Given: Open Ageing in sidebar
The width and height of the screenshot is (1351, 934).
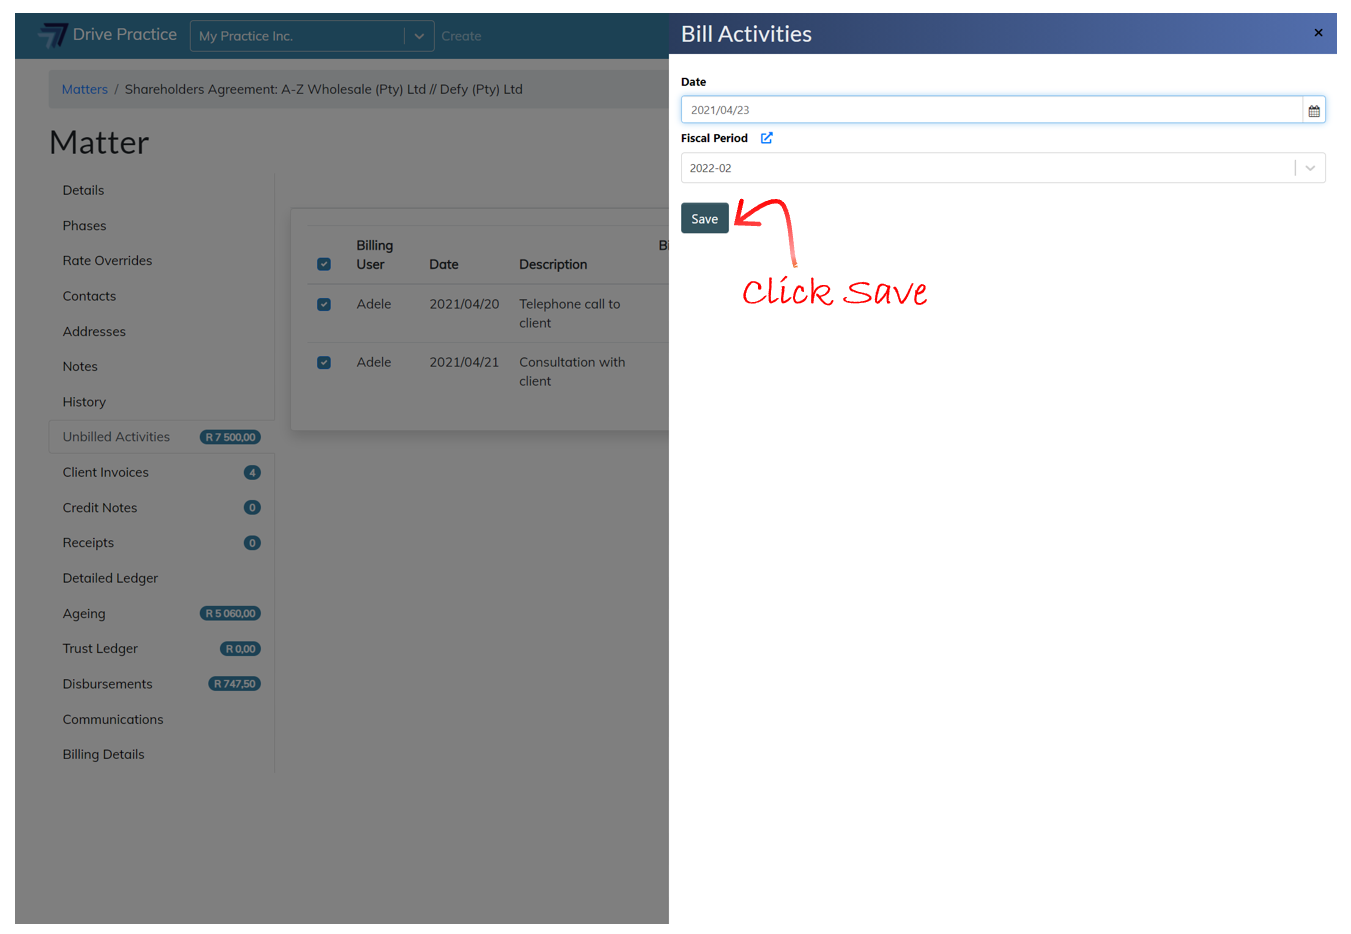Looking at the screenshot, I should click(x=84, y=613).
